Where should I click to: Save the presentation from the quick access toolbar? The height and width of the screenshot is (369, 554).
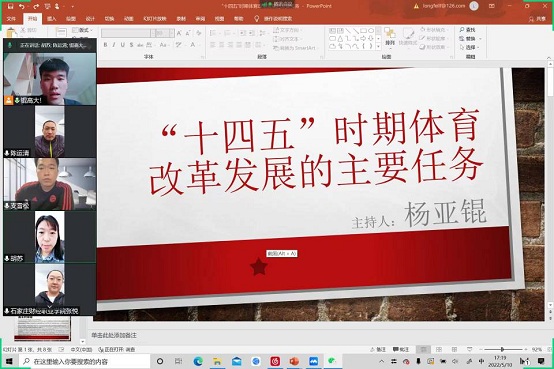tap(10, 6)
